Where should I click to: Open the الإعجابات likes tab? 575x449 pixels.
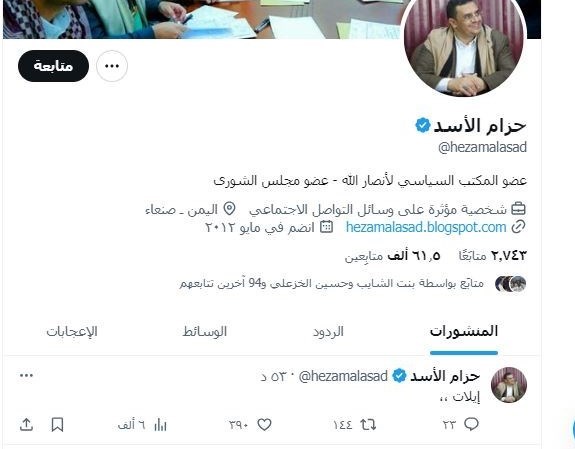click(x=72, y=332)
